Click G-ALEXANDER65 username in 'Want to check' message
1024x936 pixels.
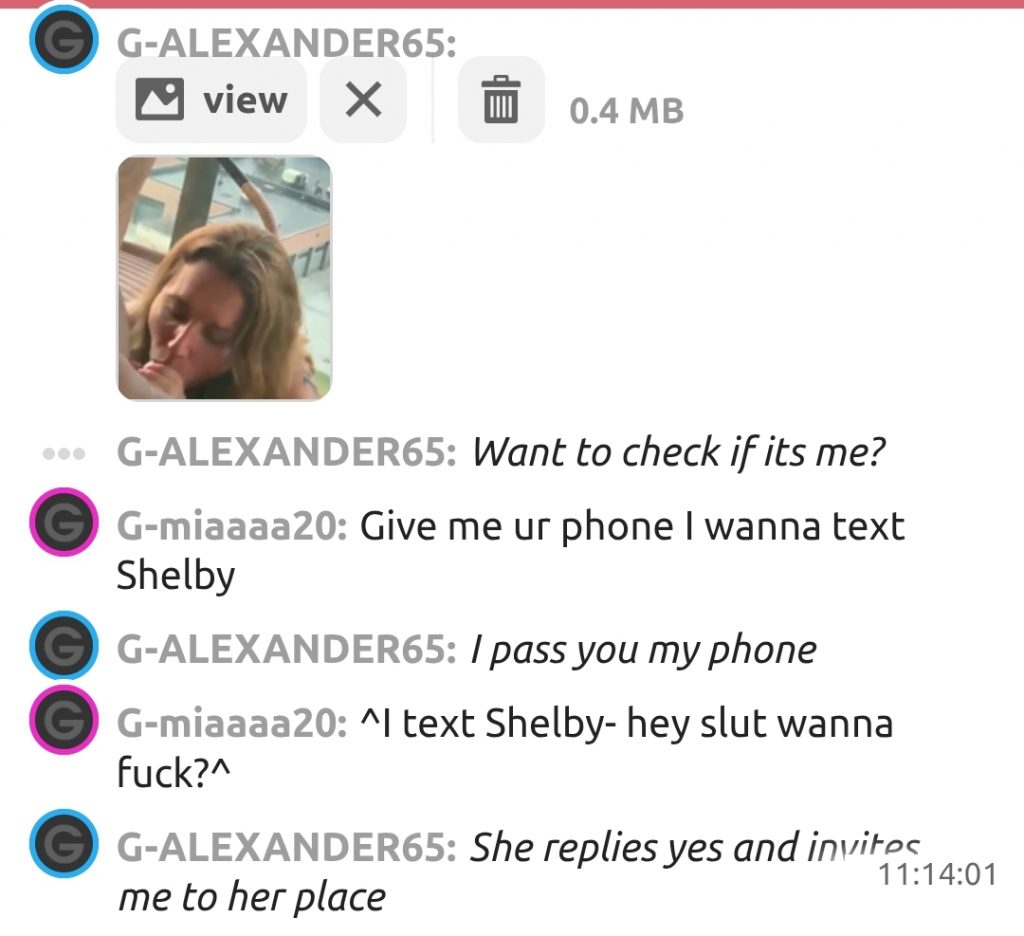click(x=286, y=452)
